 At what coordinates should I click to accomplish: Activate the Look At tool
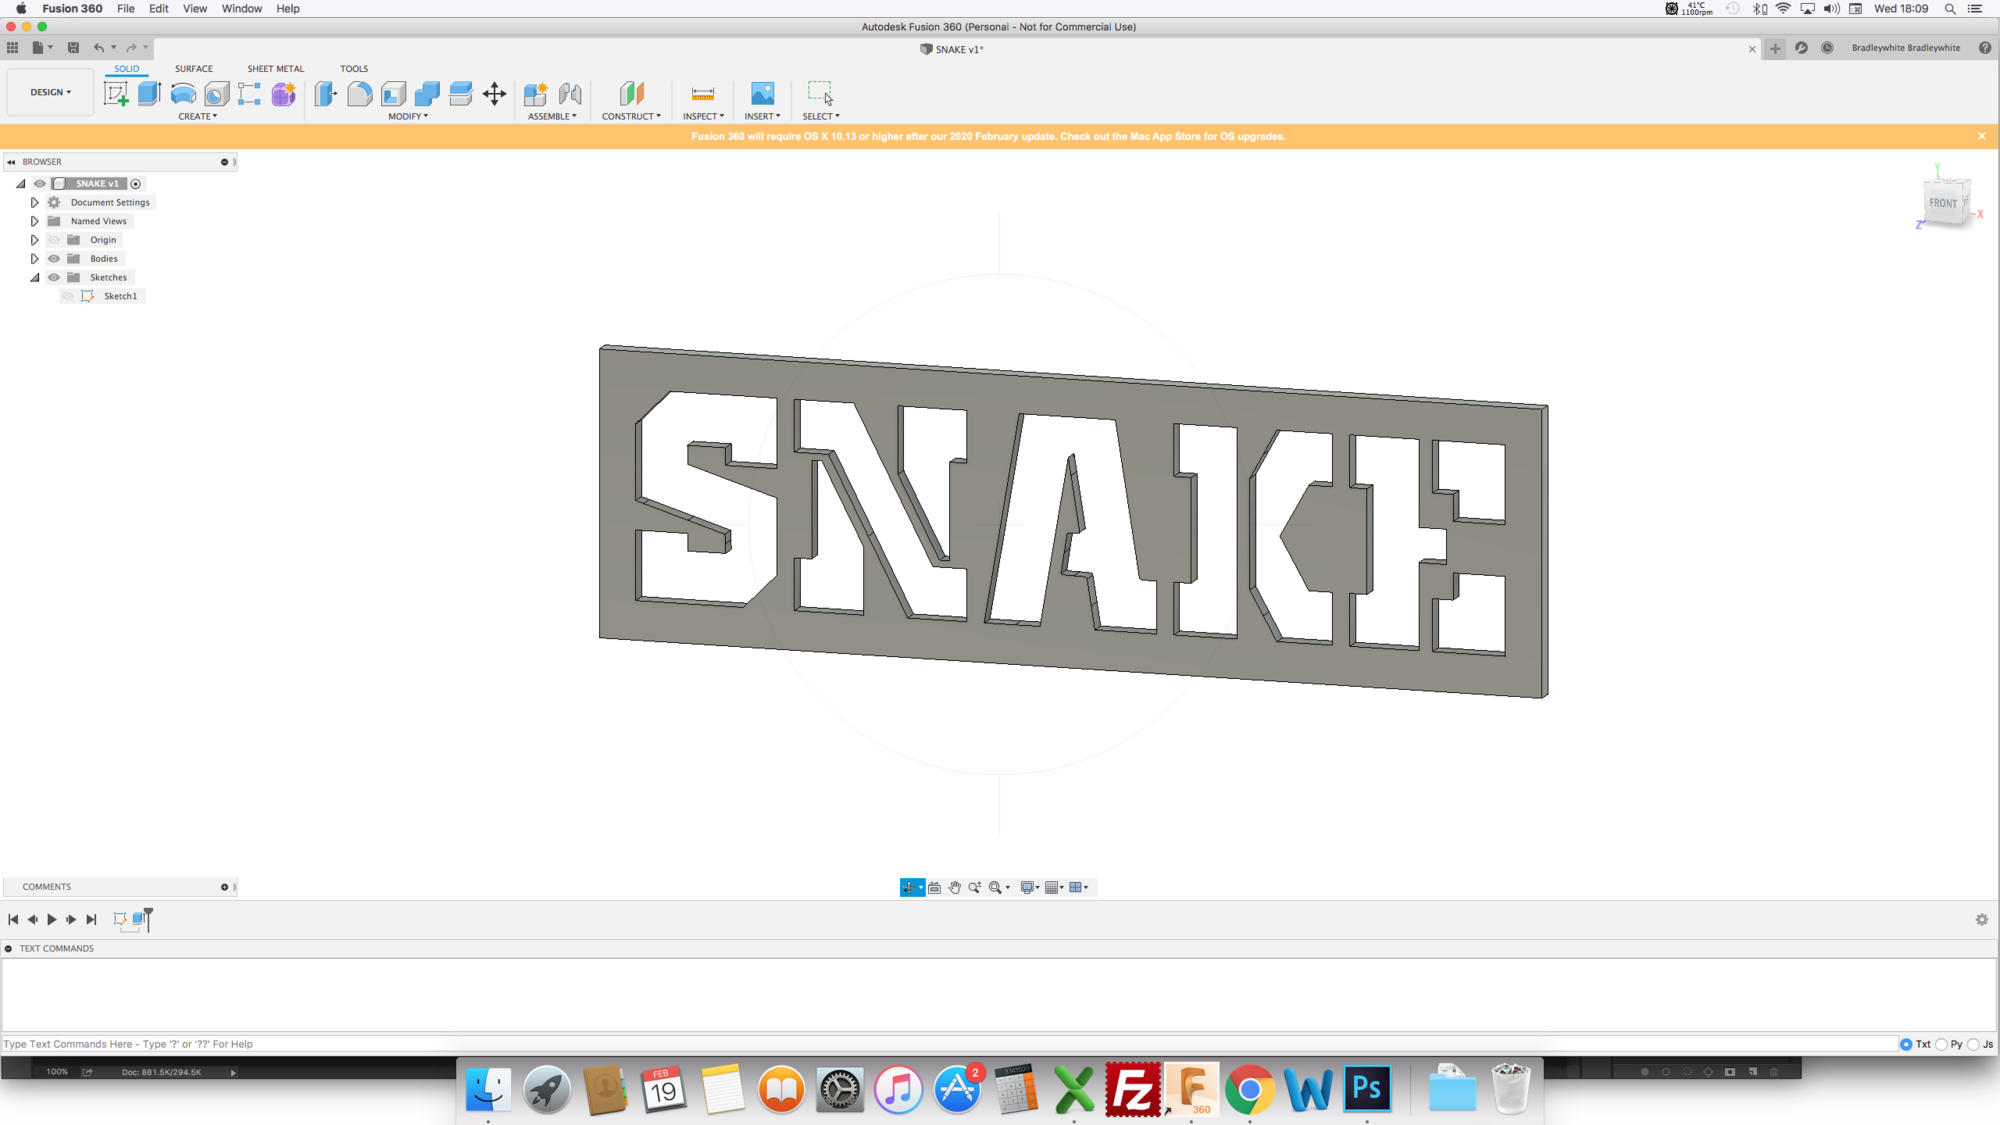coord(935,887)
